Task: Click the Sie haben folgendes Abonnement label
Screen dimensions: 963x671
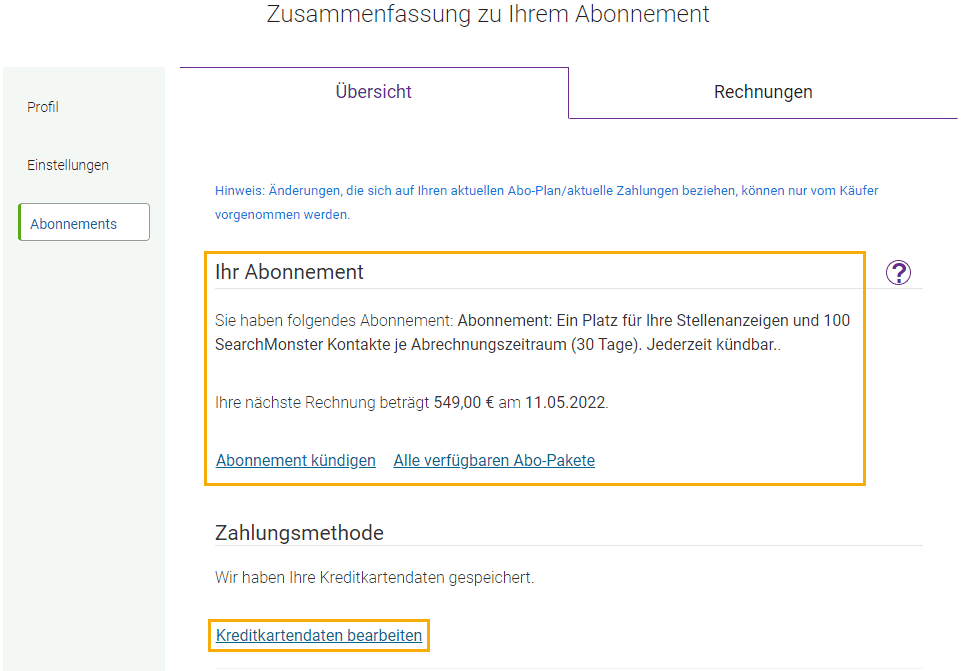Action: [x=333, y=320]
